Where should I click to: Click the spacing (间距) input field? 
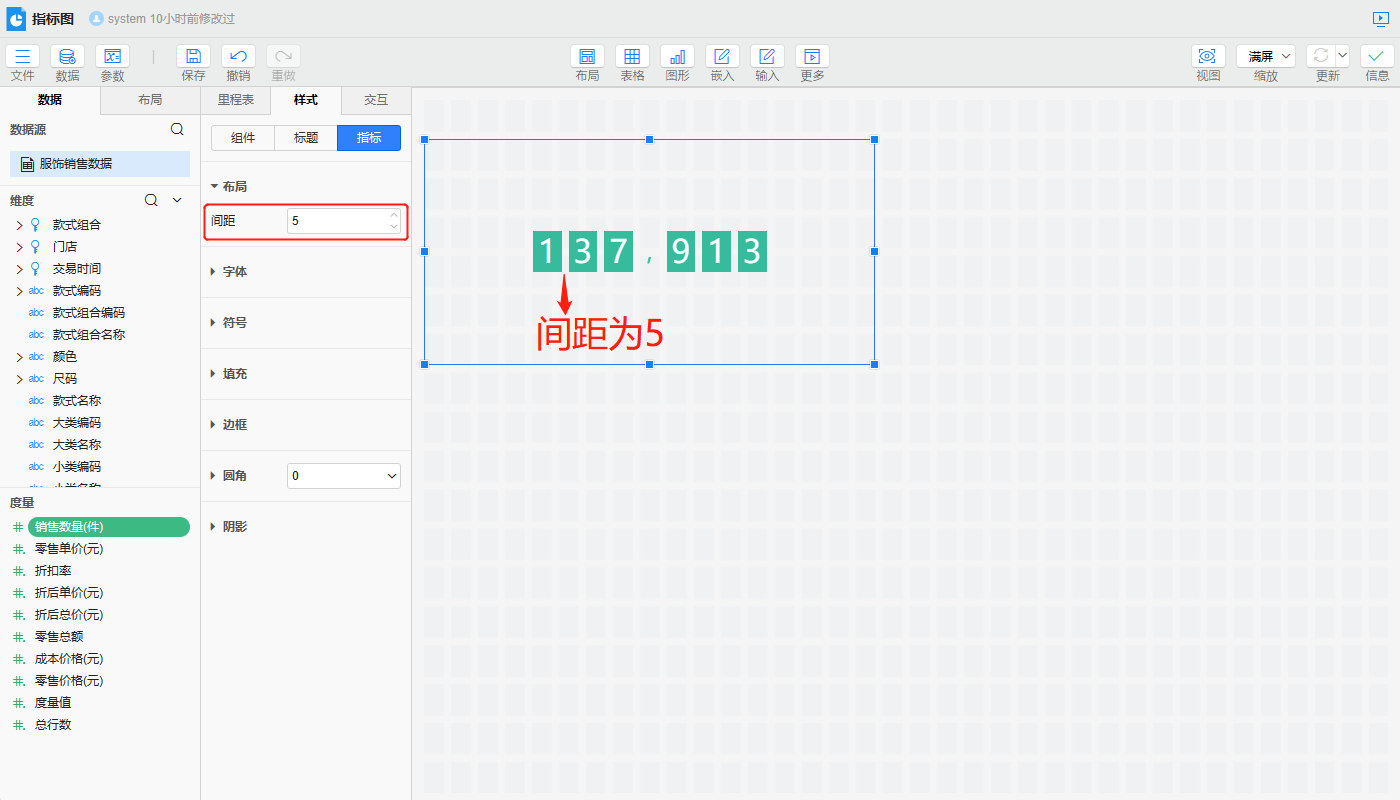(x=336, y=221)
